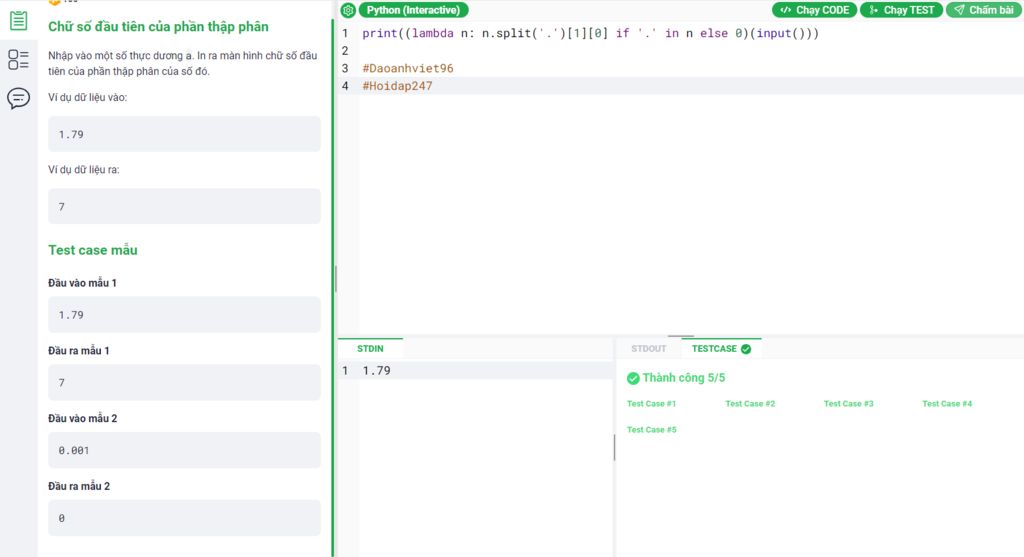1024x557 pixels.
Task: Switch to the STDOUT tab
Action: pyautogui.click(x=648, y=349)
